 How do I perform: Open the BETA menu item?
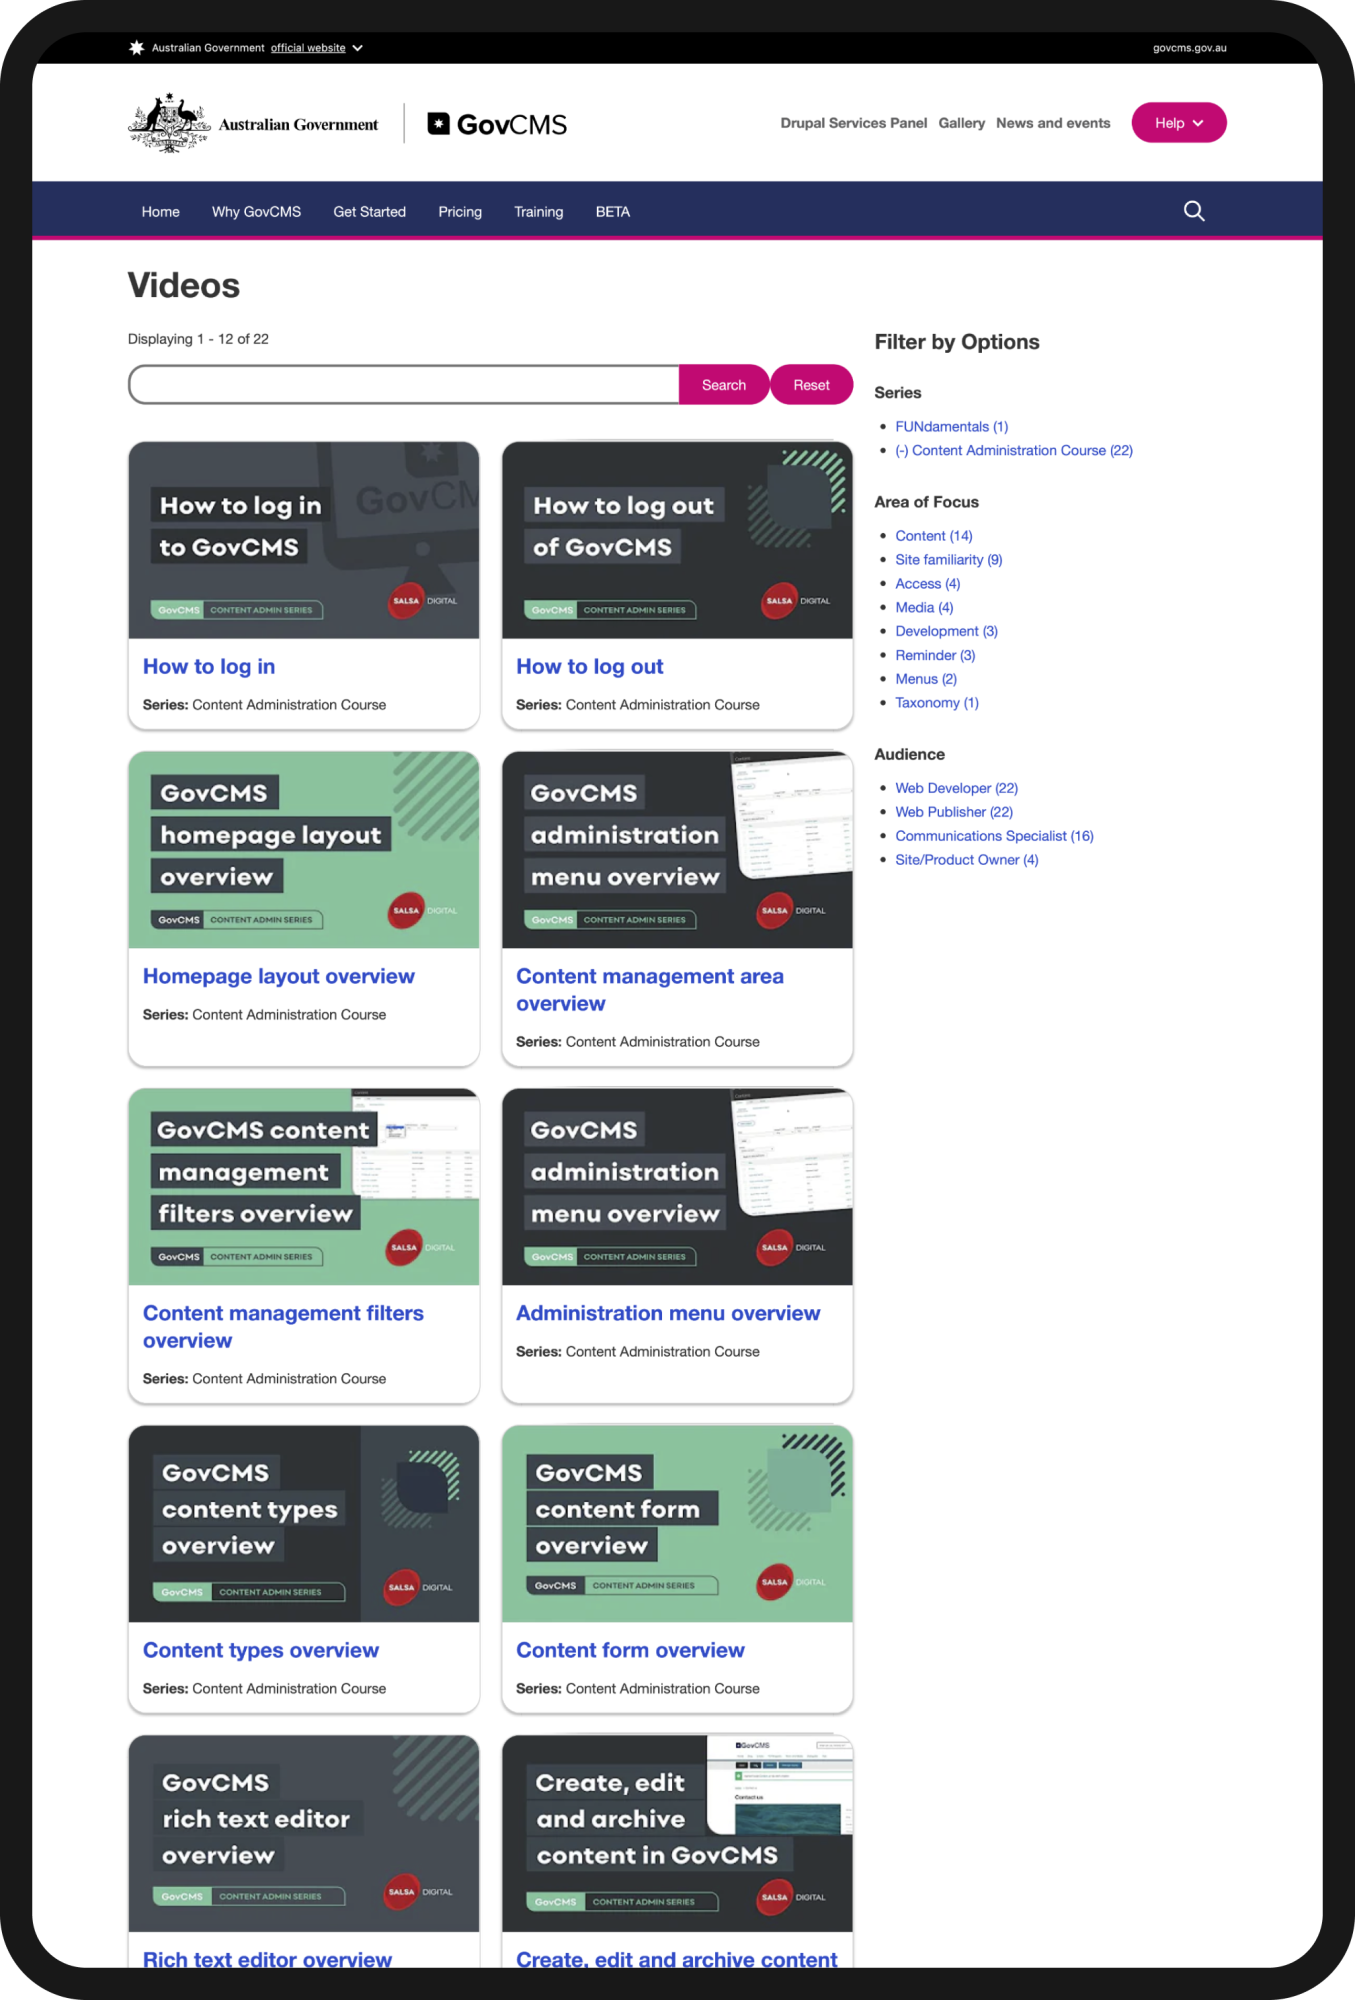click(x=613, y=212)
